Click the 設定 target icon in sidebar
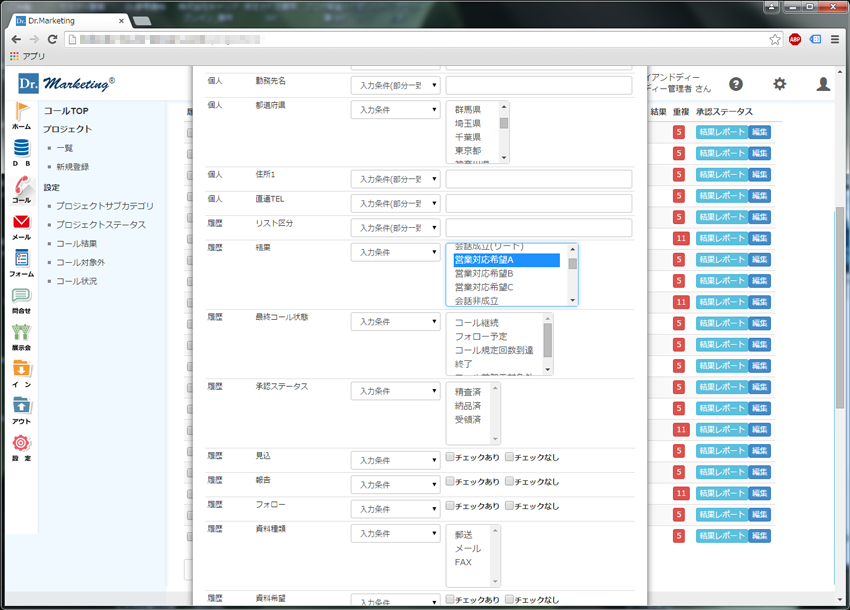Viewport: 850px width, 610px height. (21, 446)
